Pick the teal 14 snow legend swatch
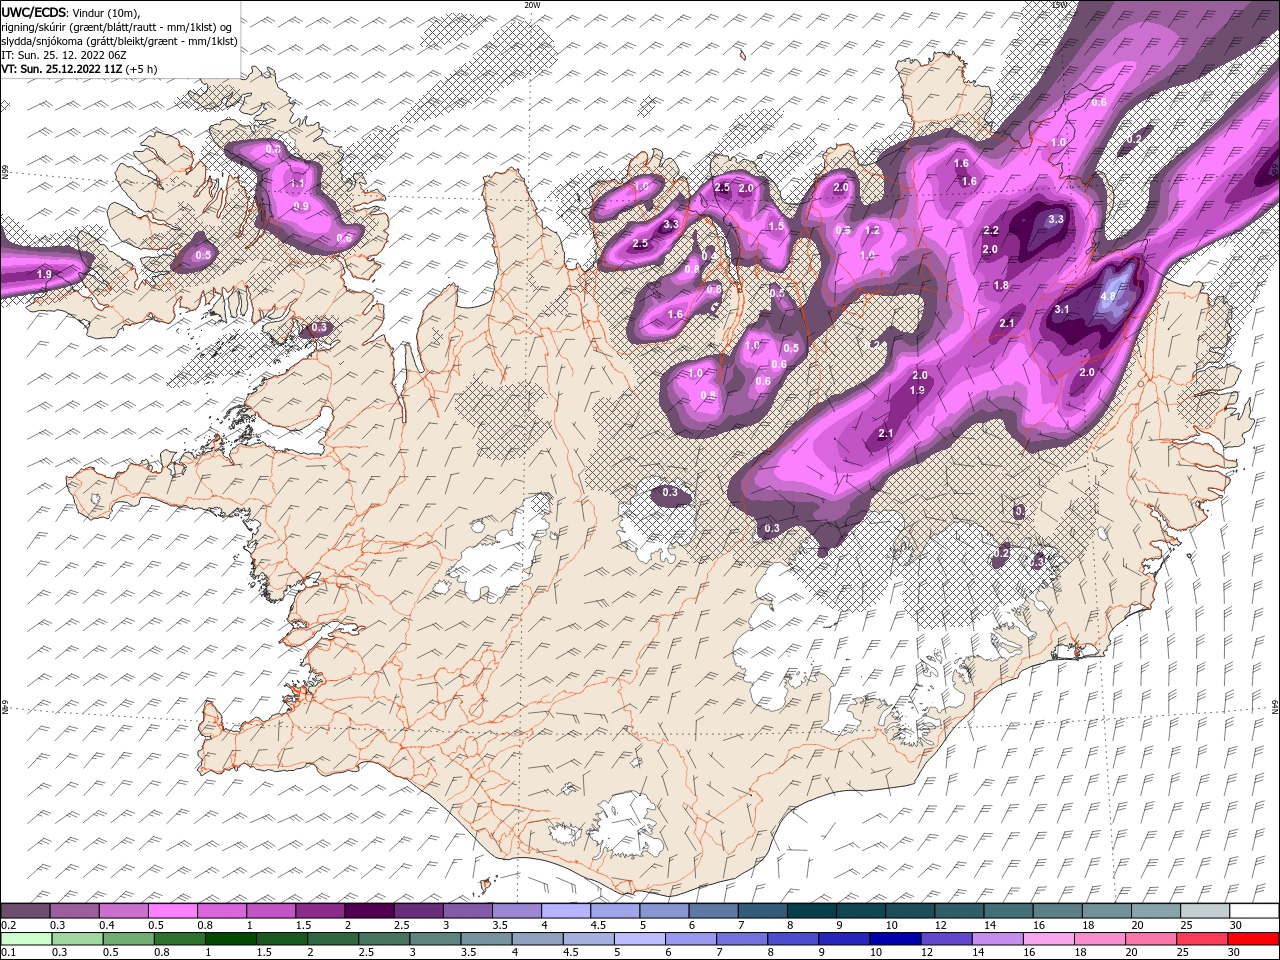 pos(1008,911)
